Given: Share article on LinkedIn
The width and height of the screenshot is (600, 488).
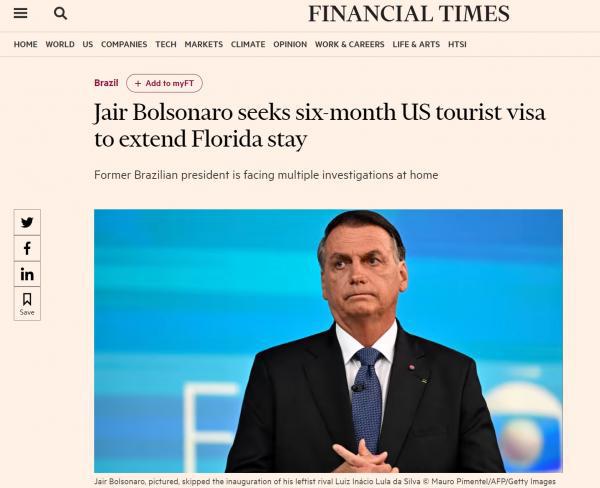Looking at the screenshot, I should 27,274.
